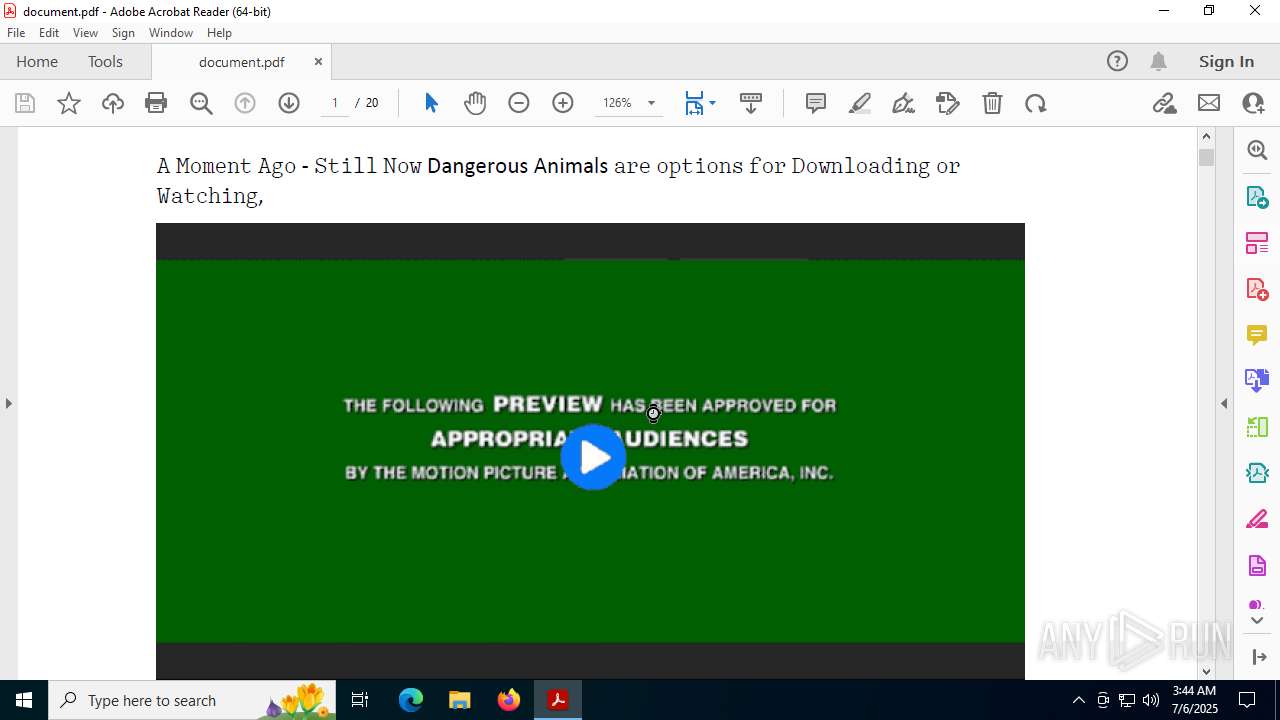This screenshot has width=1280, height=720.
Task: Open the Window menu
Action: pyautogui.click(x=171, y=33)
